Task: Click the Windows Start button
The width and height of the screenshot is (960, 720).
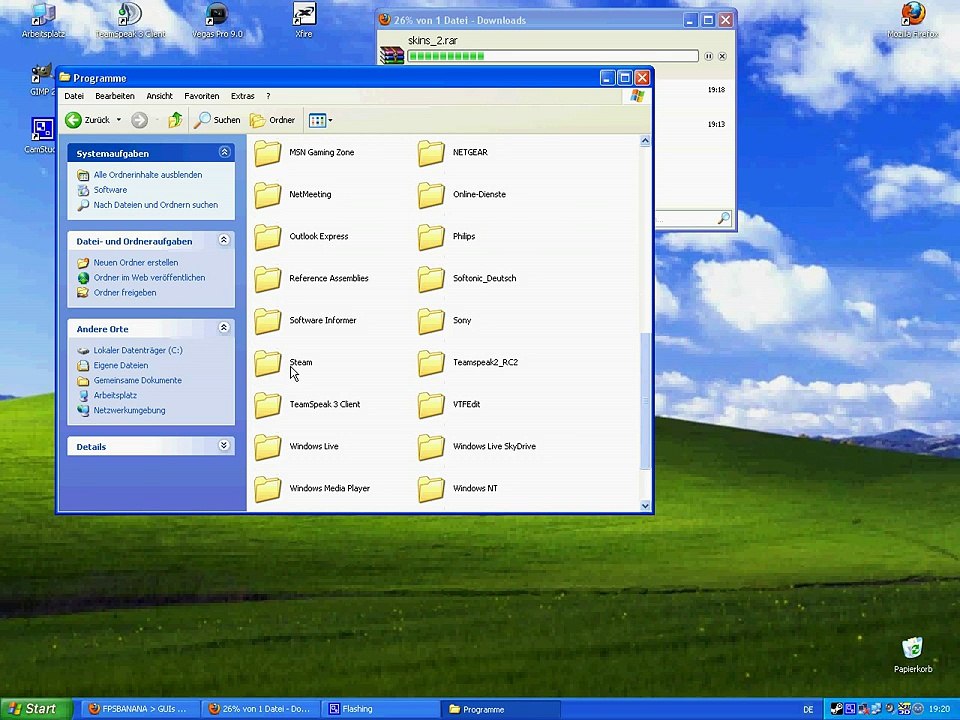Action: (x=36, y=708)
